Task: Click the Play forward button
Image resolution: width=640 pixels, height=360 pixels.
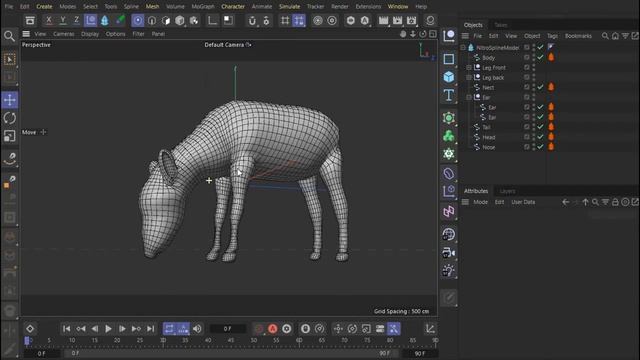Action: click(x=108, y=329)
